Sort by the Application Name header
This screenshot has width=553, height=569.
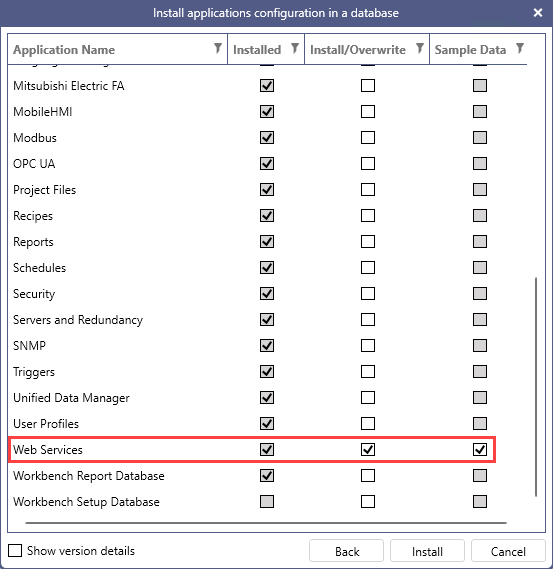(x=64, y=50)
